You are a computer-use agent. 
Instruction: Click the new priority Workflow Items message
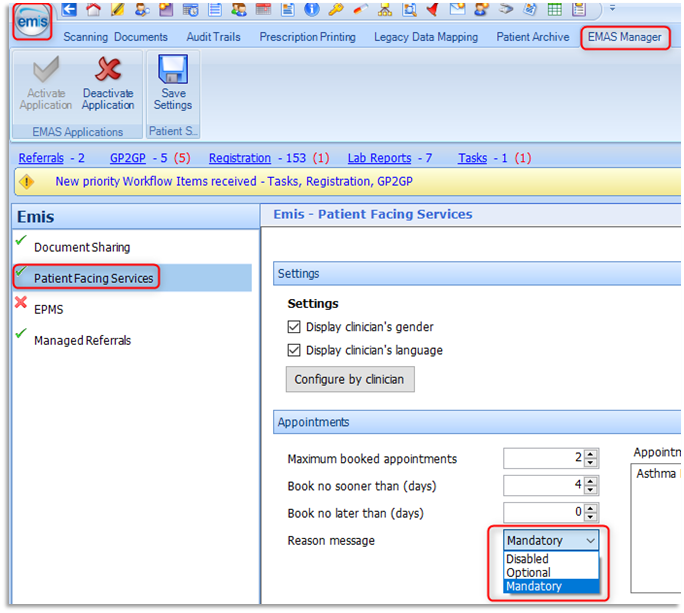click(x=234, y=182)
